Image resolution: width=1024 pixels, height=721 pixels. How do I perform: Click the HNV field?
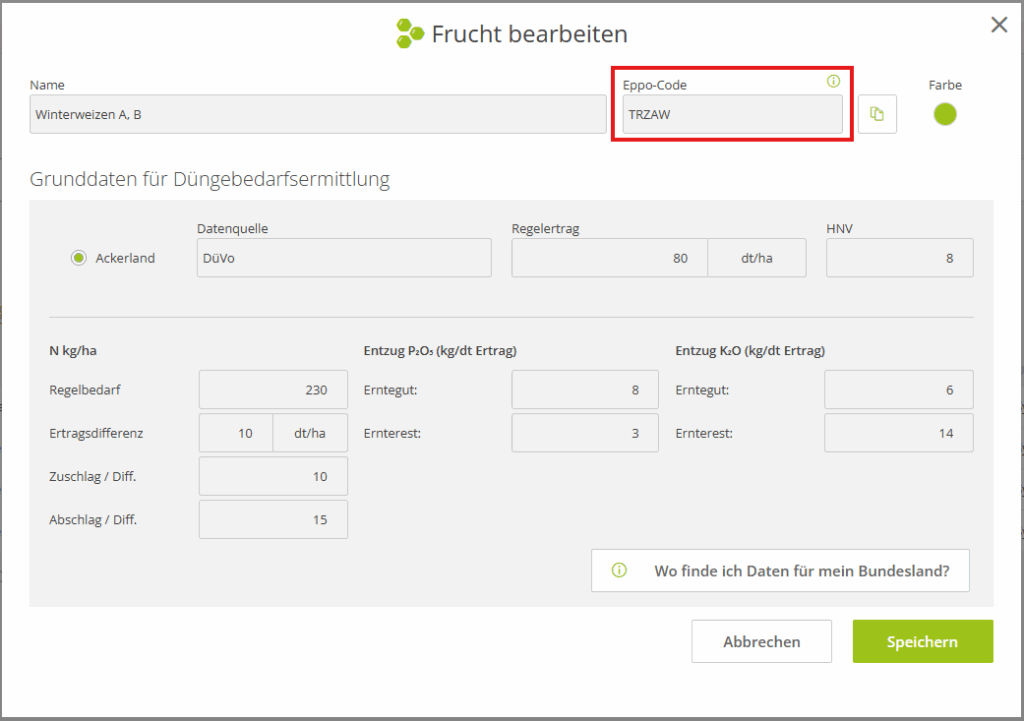pos(898,257)
